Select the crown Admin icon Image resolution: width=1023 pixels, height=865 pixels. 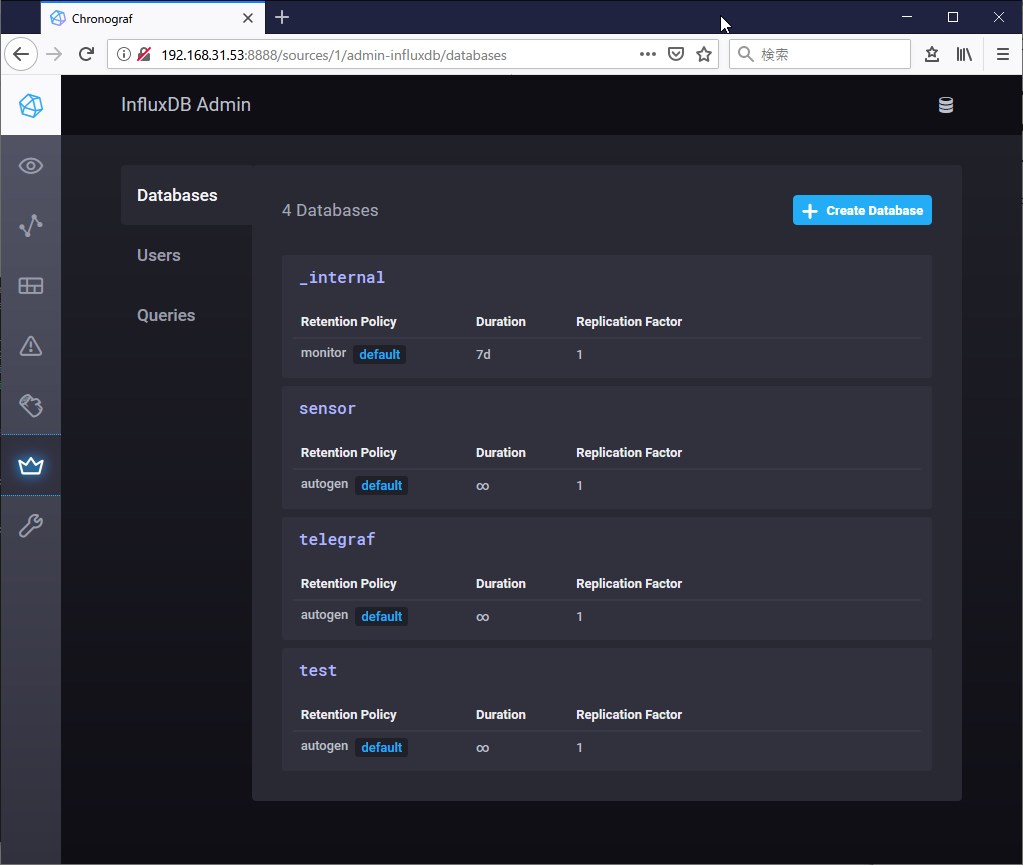31,466
